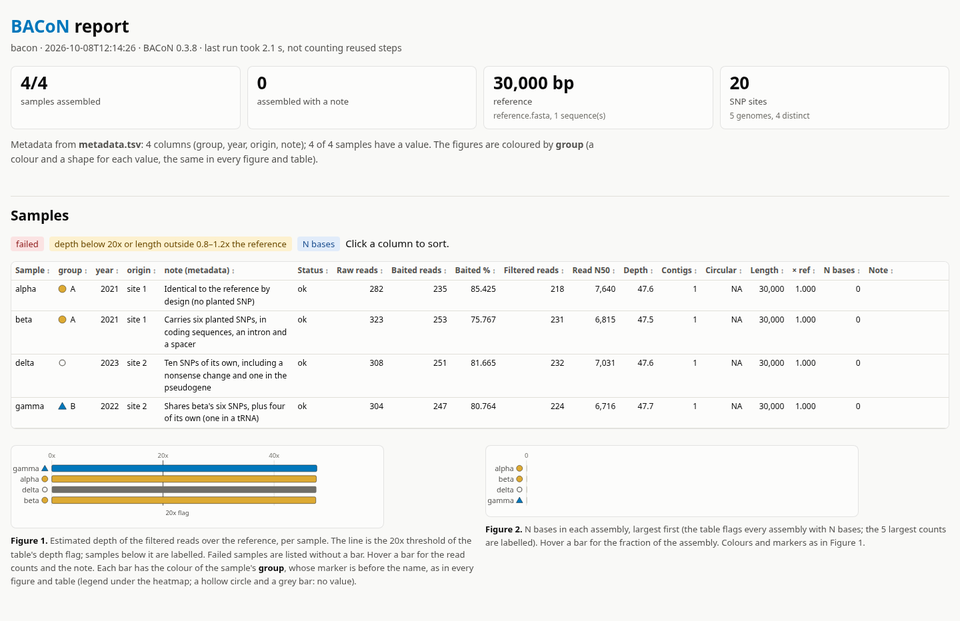Click the '0 assembled with a note' card
This screenshot has width=960, height=621.
tap(362, 97)
